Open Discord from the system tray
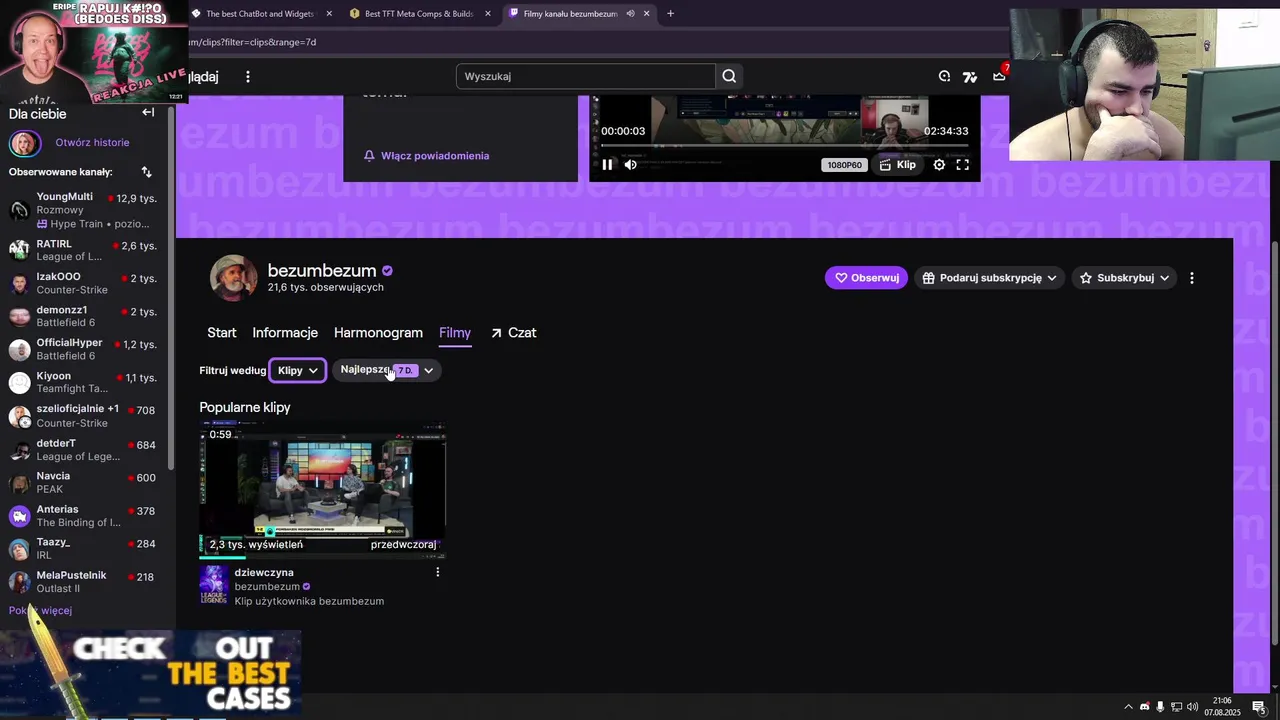Image resolution: width=1280 pixels, height=720 pixels. click(1145, 707)
